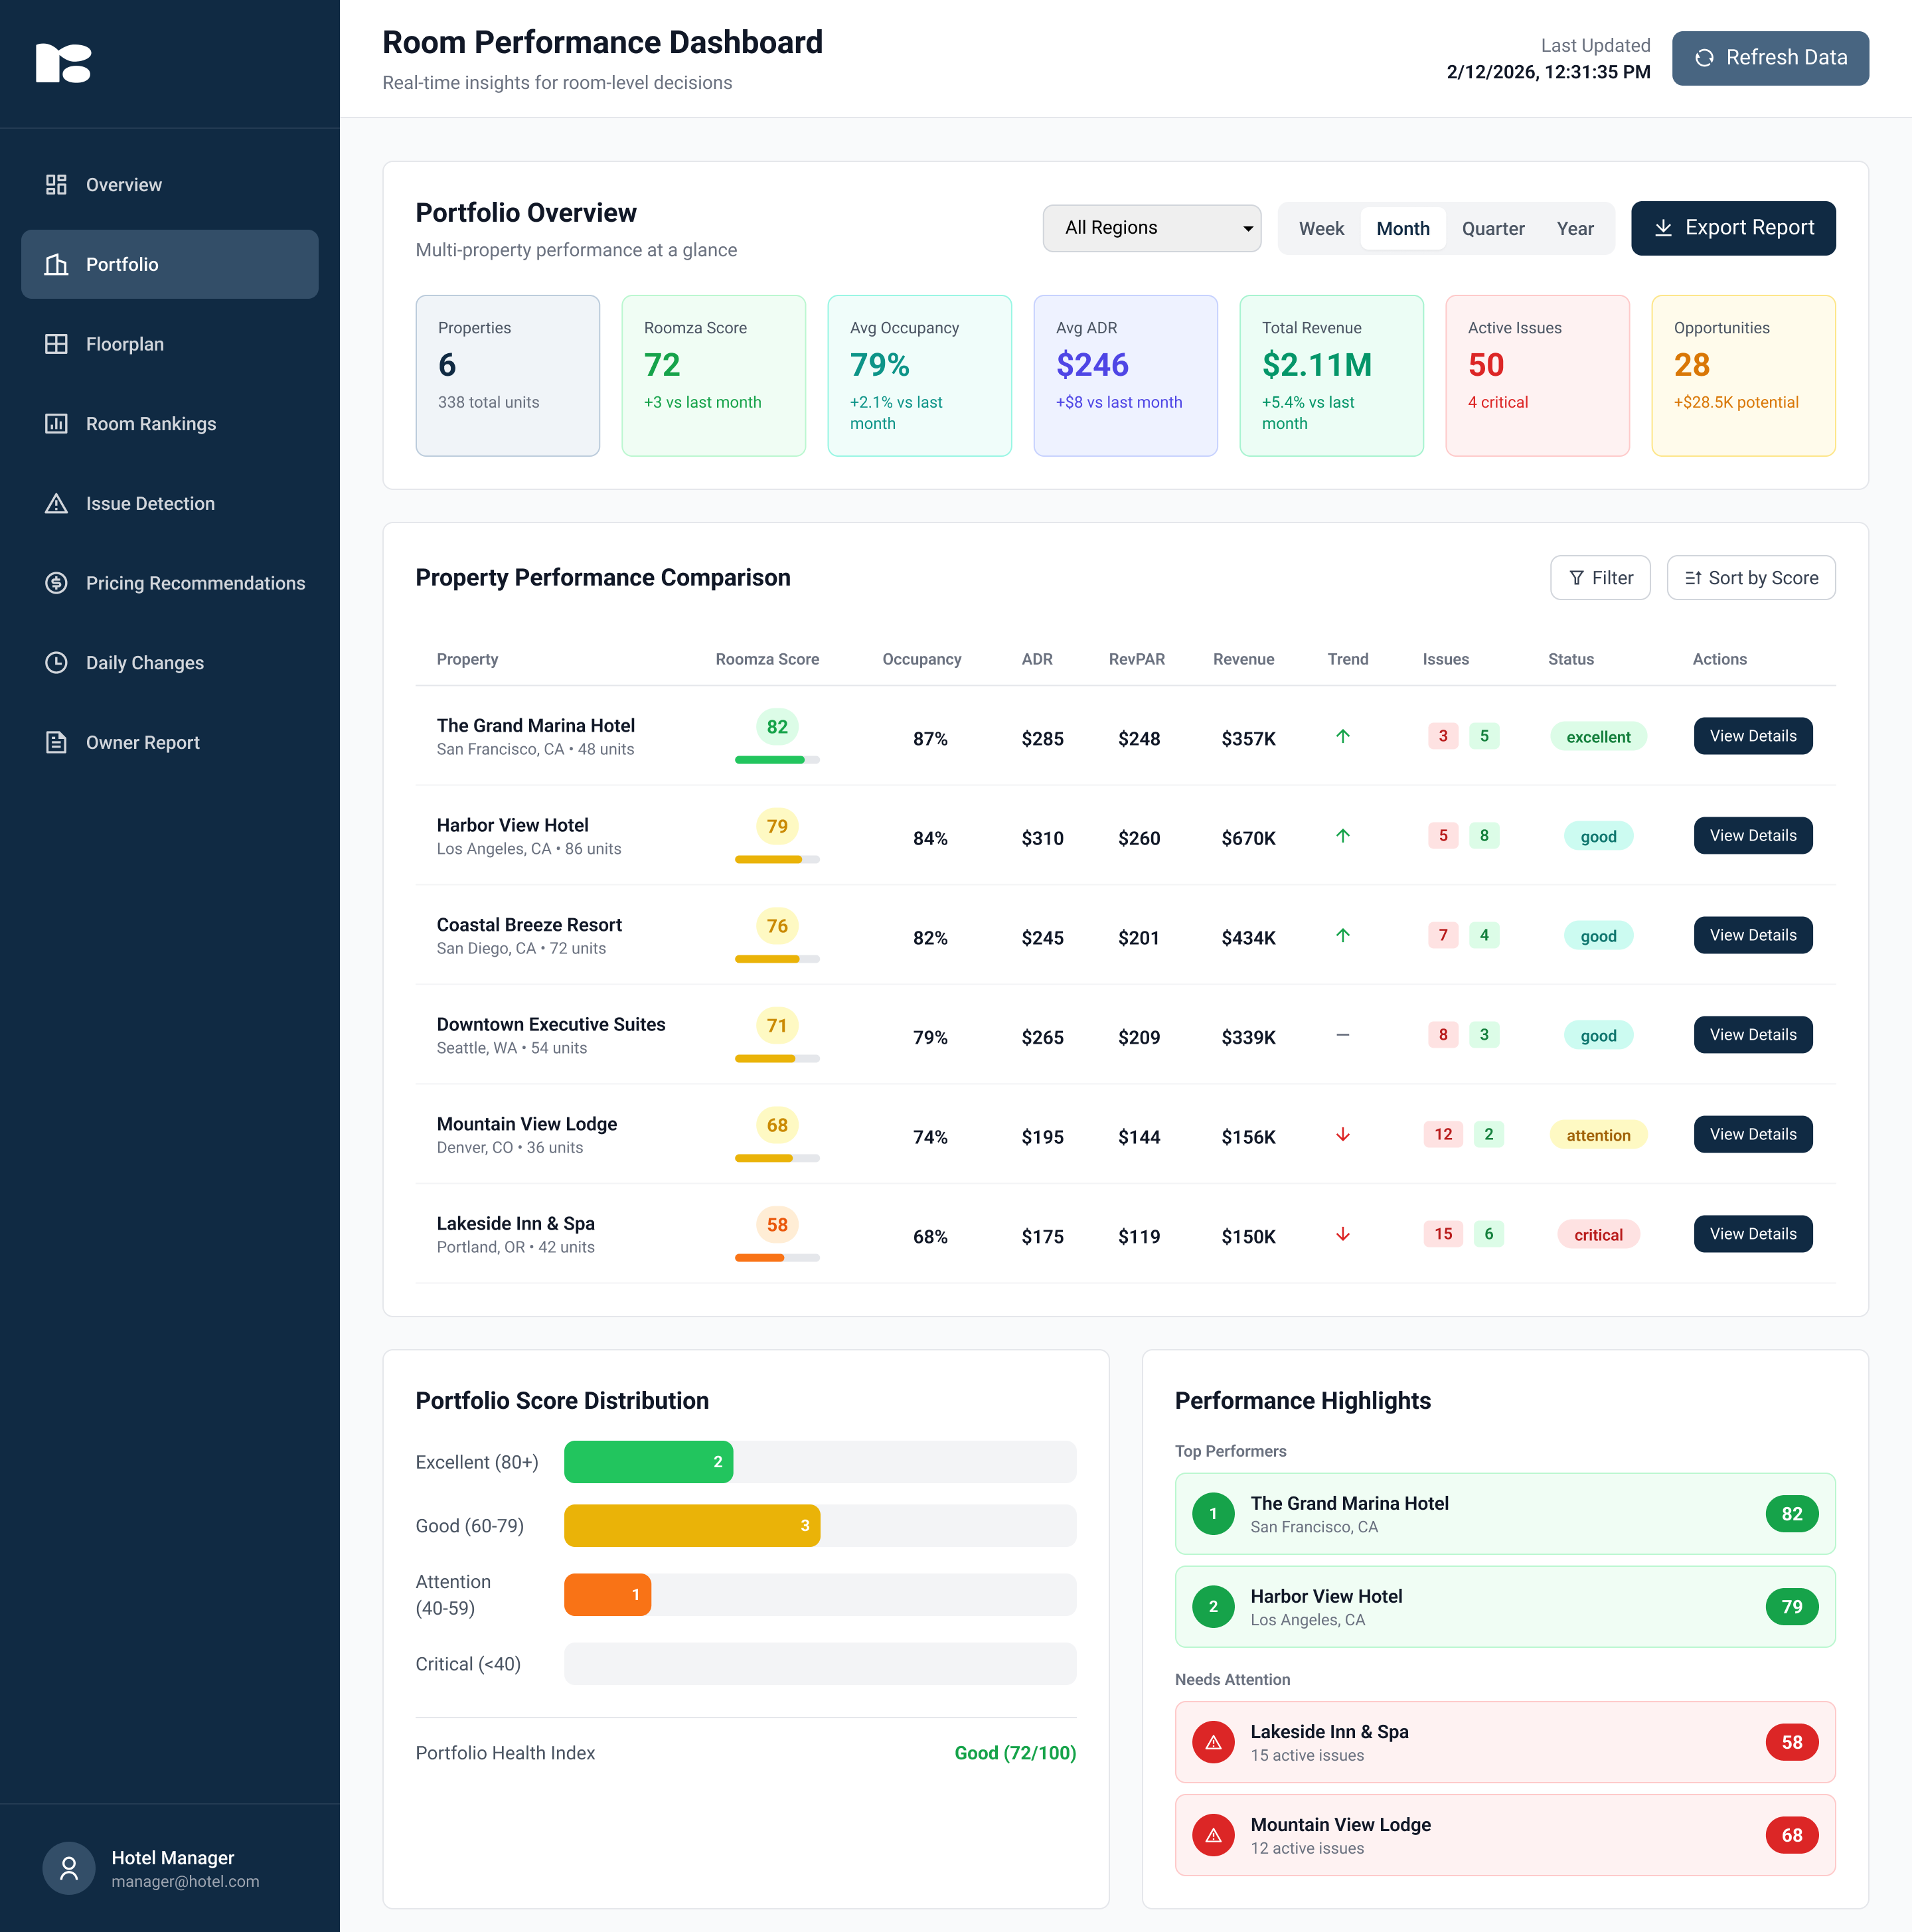The image size is (1912, 1932).
Task: Open the Issue Detection panel
Action: click(x=150, y=503)
